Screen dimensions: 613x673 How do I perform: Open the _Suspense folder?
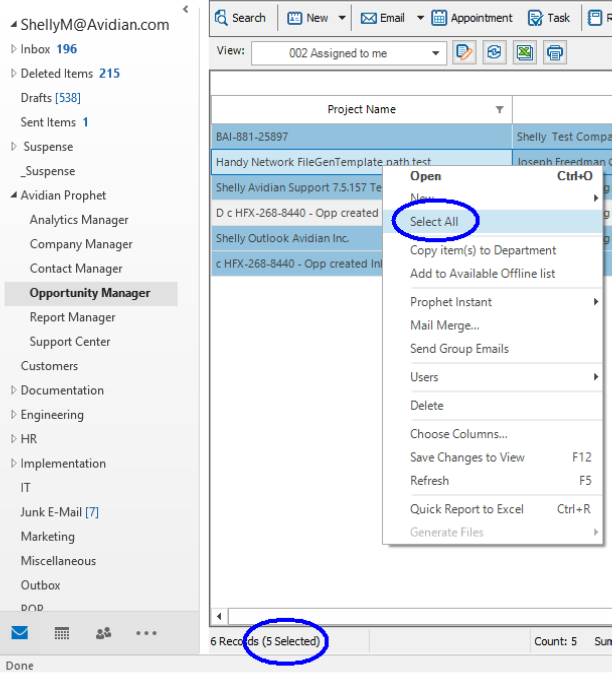coord(48,171)
